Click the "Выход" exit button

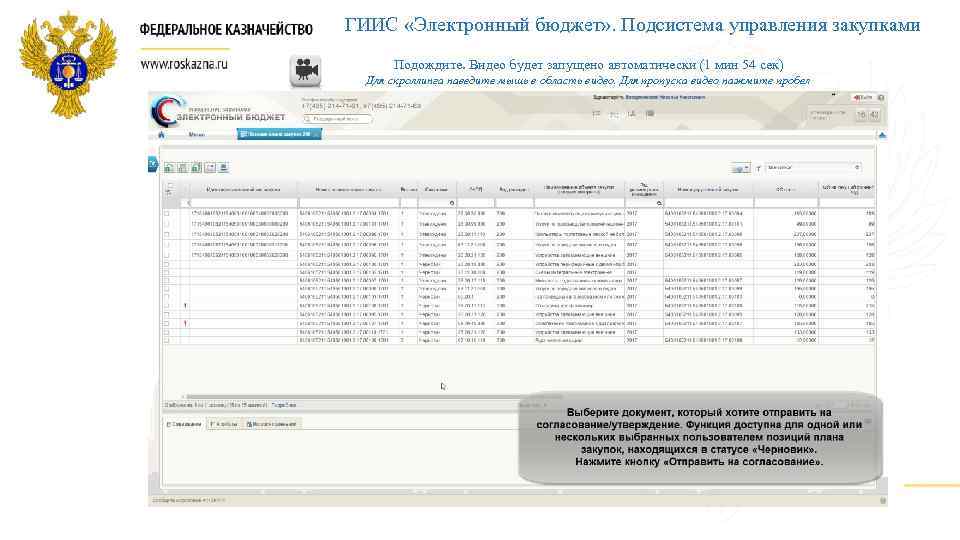pyautogui.click(x=863, y=97)
